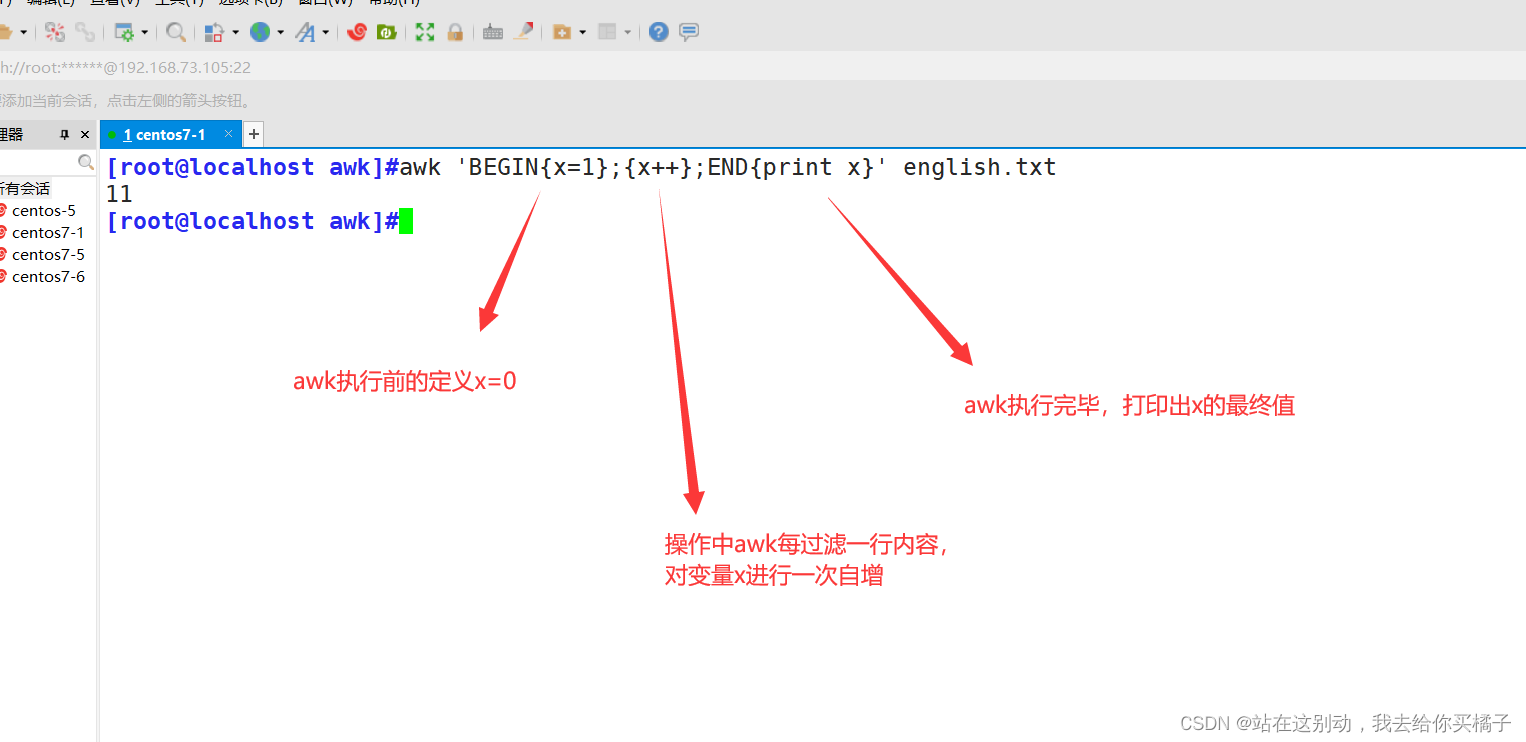Open the font selector icon

pos(305,32)
